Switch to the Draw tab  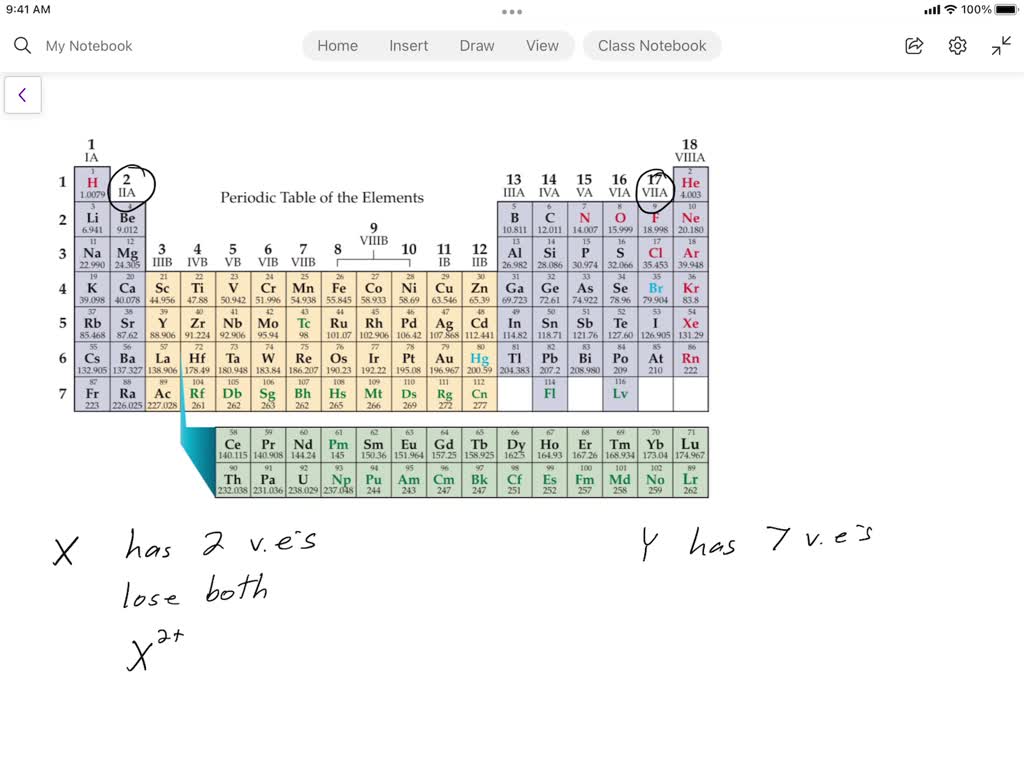[x=477, y=45]
